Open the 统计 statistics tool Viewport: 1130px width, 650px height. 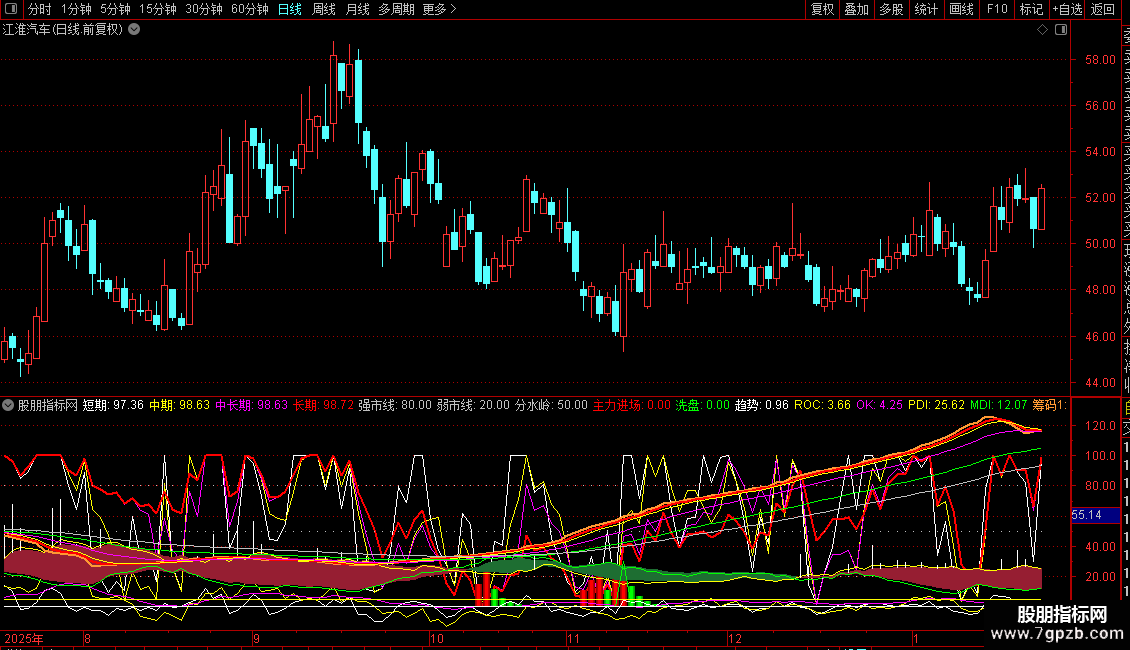point(926,10)
